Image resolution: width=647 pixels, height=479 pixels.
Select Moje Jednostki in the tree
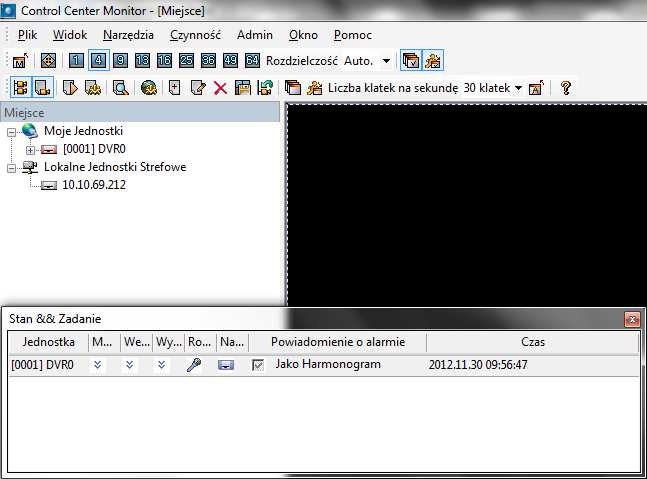click(x=83, y=131)
